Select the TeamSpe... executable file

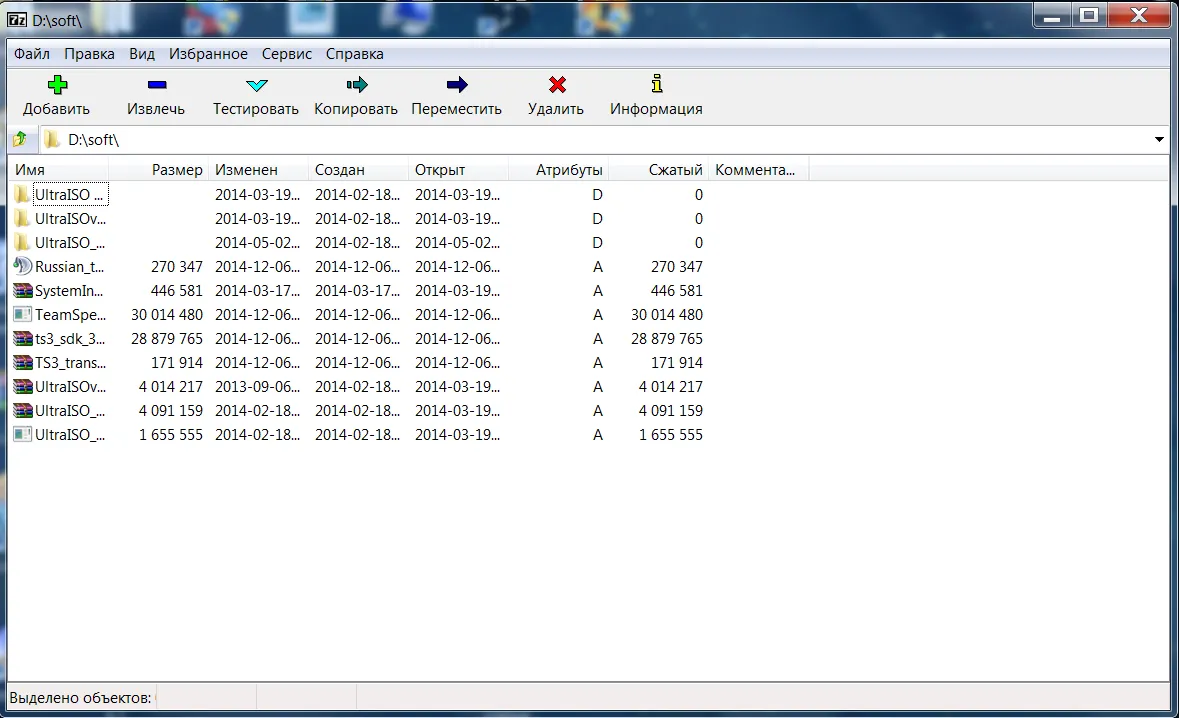[x=69, y=315]
